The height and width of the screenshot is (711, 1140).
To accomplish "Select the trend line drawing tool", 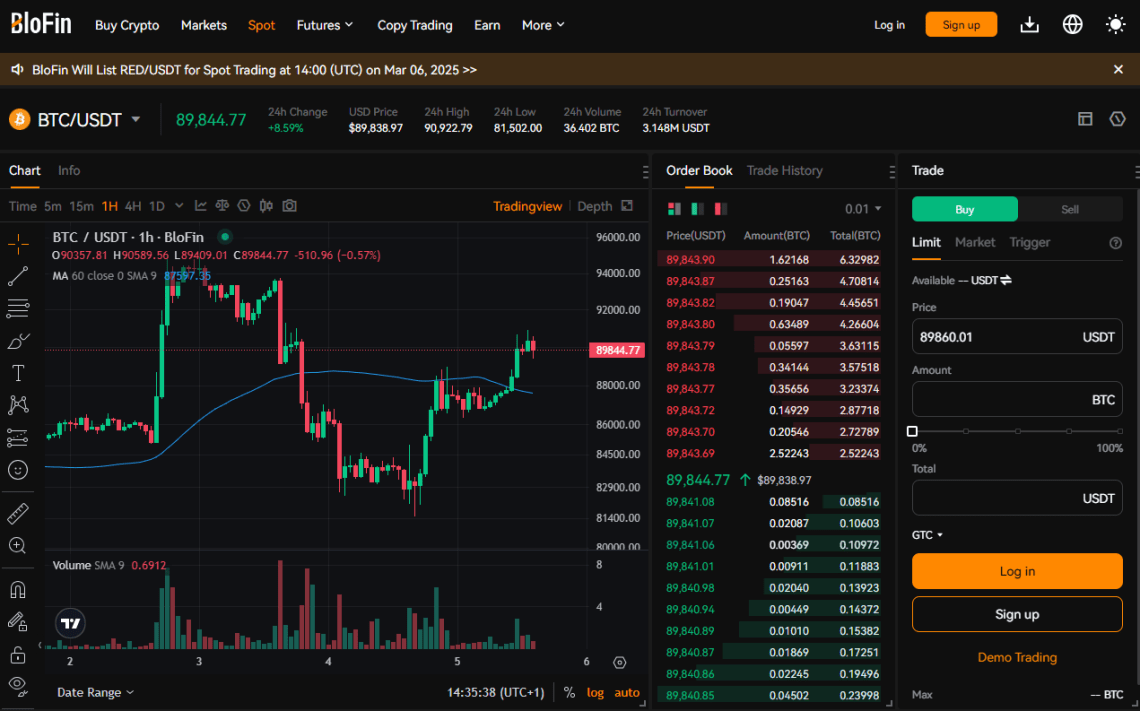I will pyautogui.click(x=18, y=276).
